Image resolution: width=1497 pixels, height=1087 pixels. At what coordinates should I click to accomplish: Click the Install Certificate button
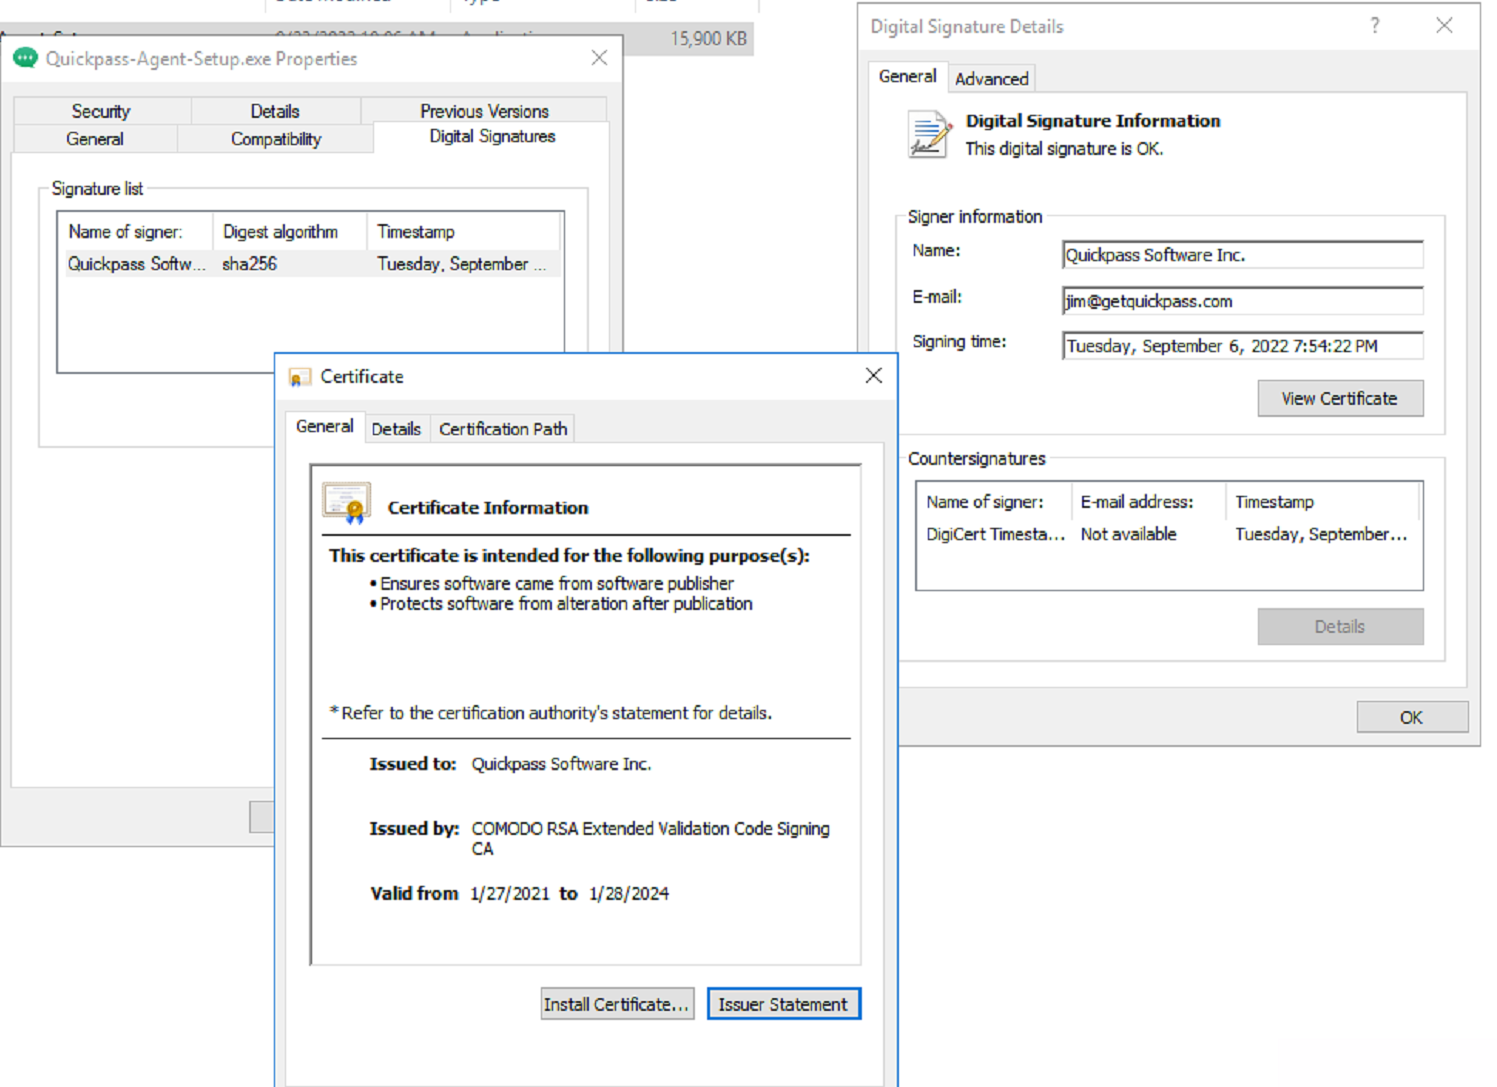(x=617, y=1004)
